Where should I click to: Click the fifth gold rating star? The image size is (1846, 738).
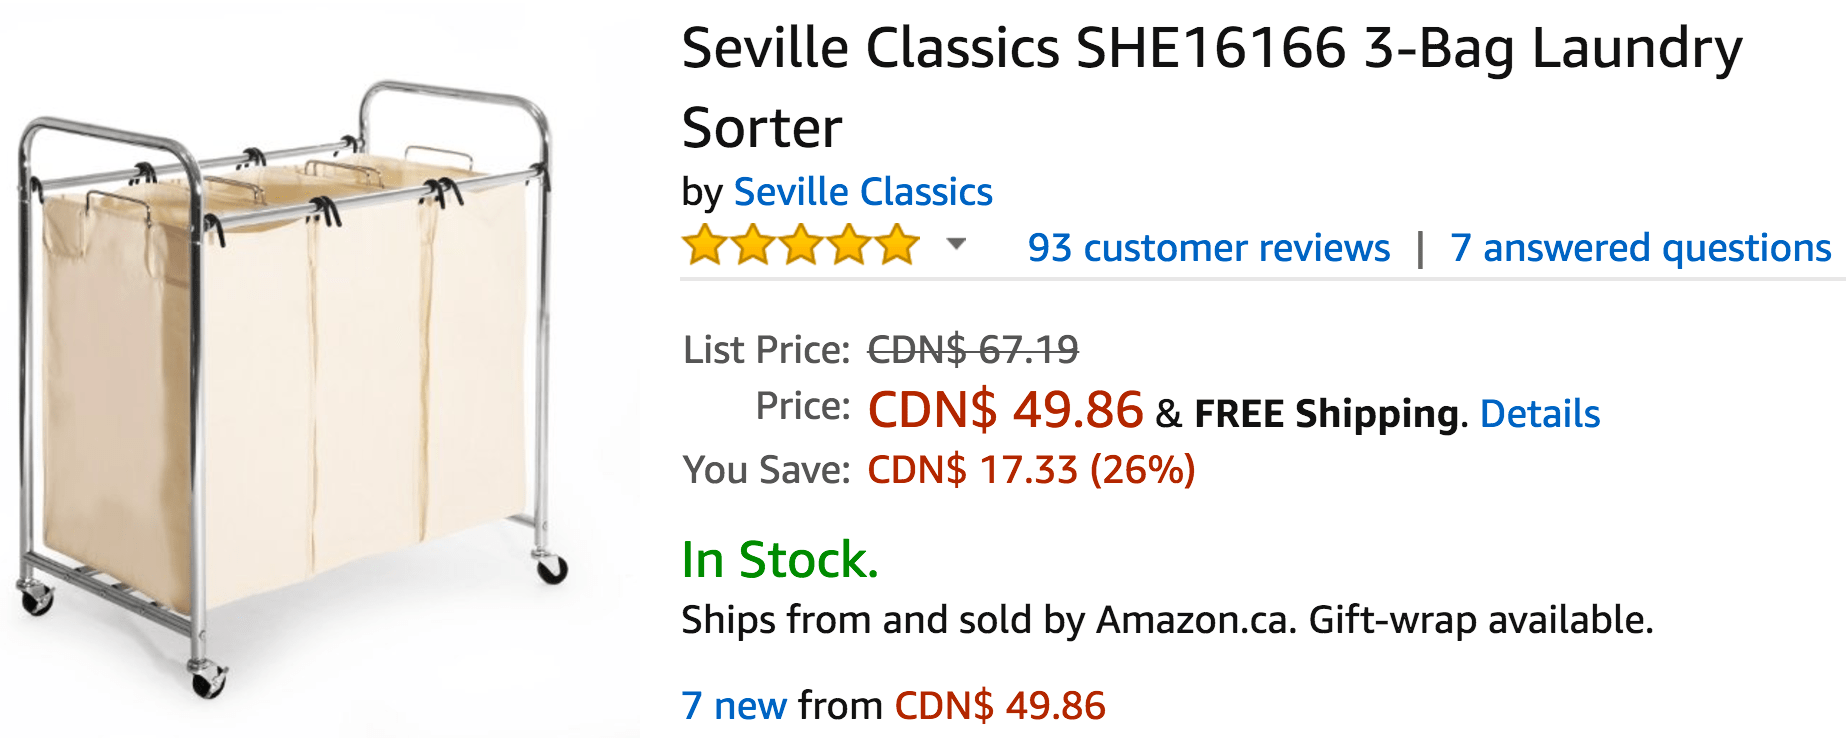[x=897, y=245]
